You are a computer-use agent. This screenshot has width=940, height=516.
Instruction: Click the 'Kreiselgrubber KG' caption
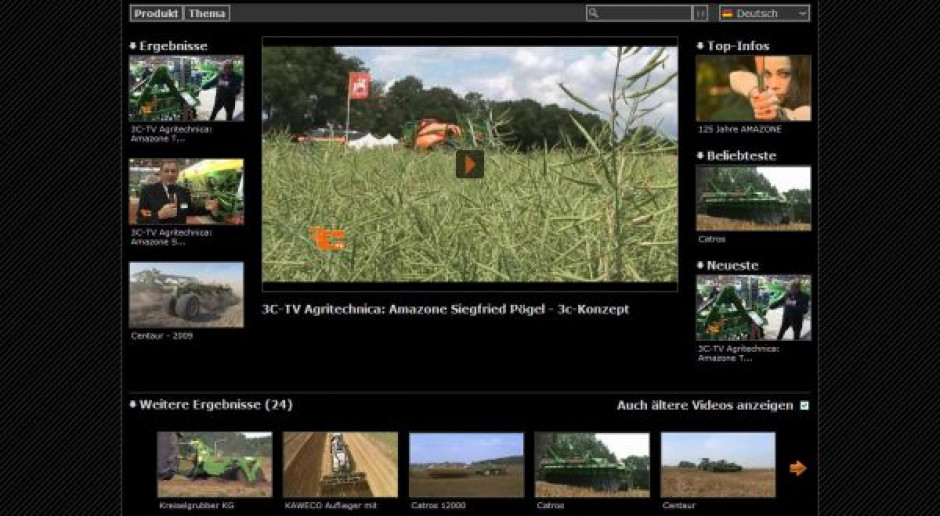[x=197, y=506]
